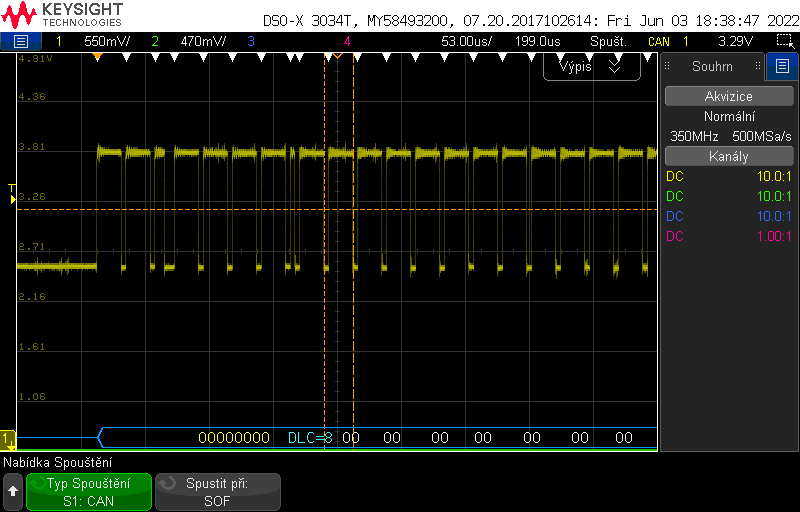Viewport: 800px width, 512px height.
Task: Click the blue DC 10.0:1 channel row
Action: [x=729, y=216]
